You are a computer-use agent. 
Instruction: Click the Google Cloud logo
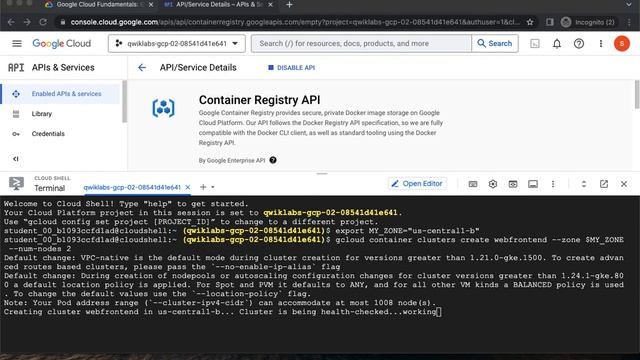tap(62, 44)
